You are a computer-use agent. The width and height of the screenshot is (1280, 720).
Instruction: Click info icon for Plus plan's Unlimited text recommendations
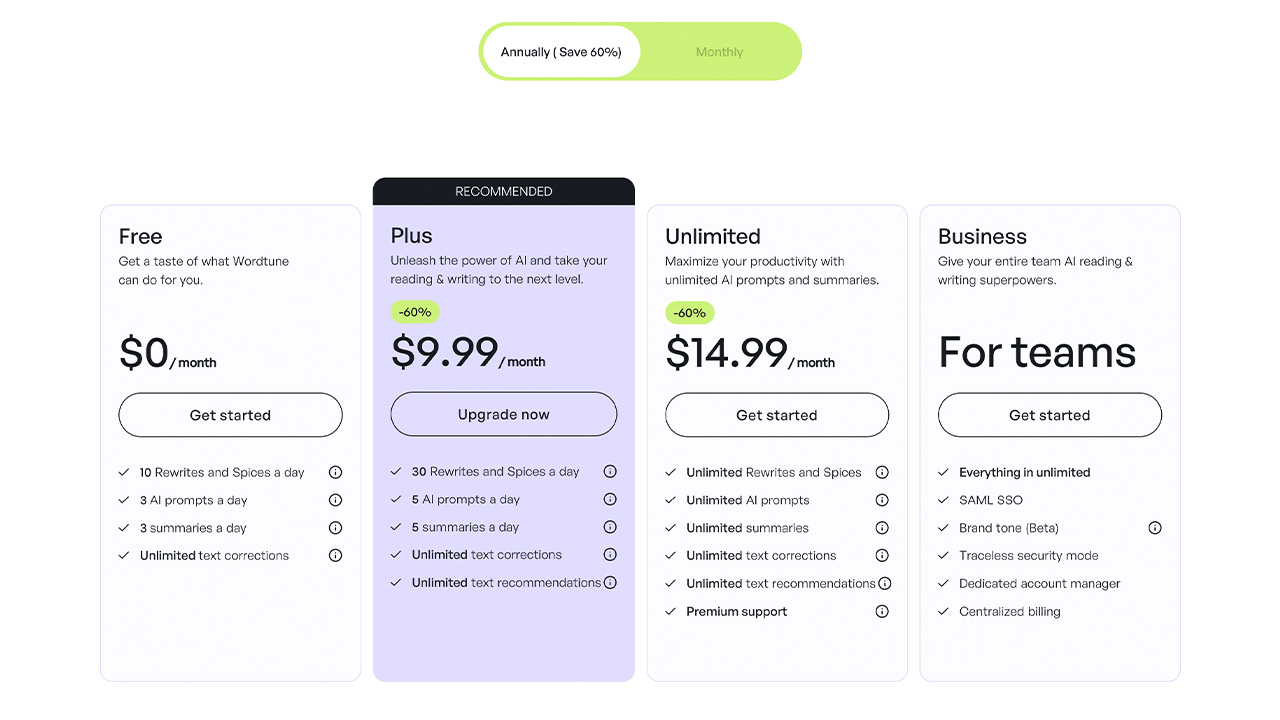[x=610, y=582]
